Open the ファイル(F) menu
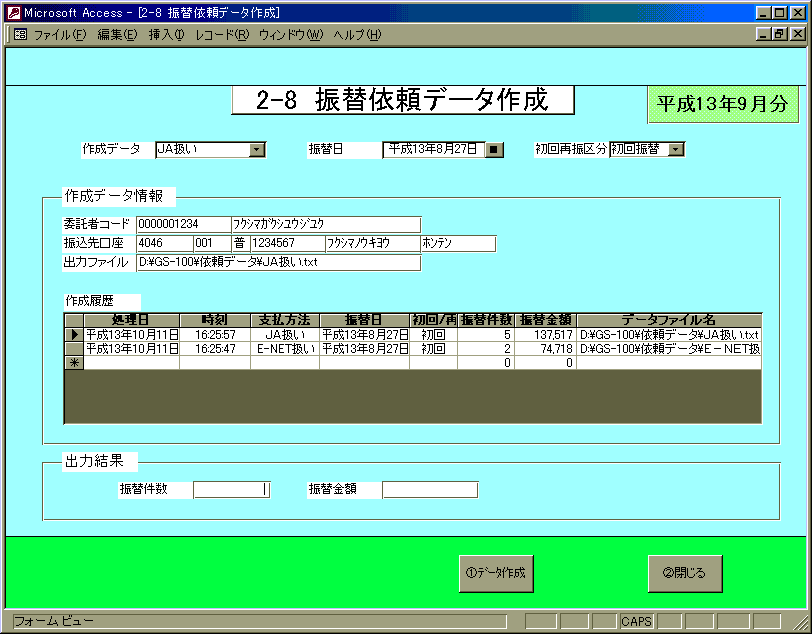Image resolution: width=812 pixels, height=634 pixels. tap(60, 35)
